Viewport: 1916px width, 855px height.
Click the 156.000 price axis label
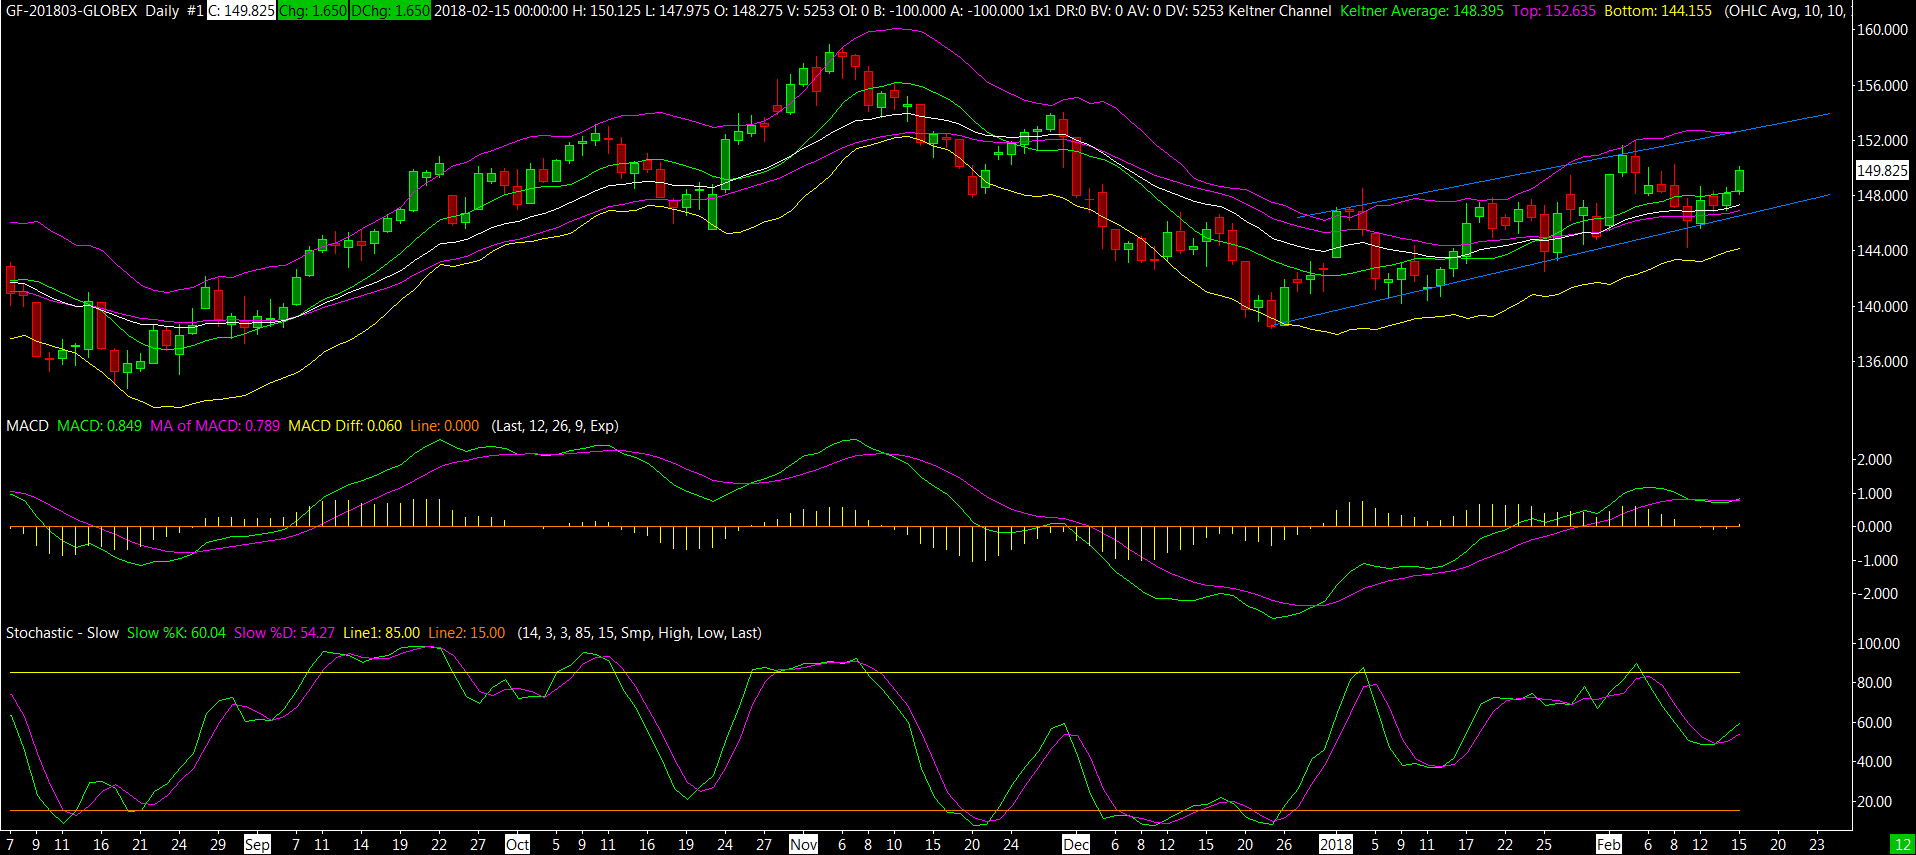[x=1882, y=86]
